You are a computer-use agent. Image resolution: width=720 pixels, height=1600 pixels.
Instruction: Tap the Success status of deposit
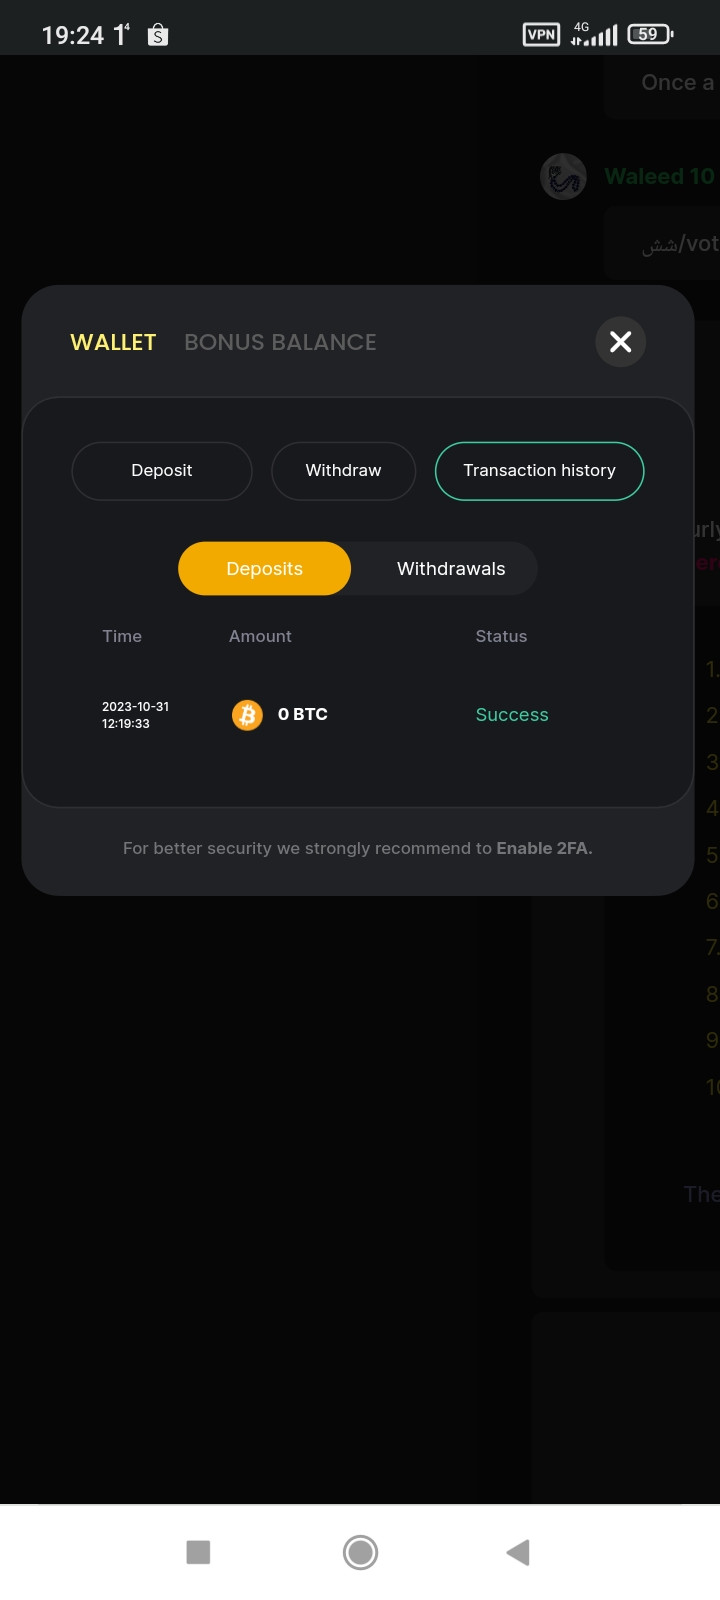512,715
